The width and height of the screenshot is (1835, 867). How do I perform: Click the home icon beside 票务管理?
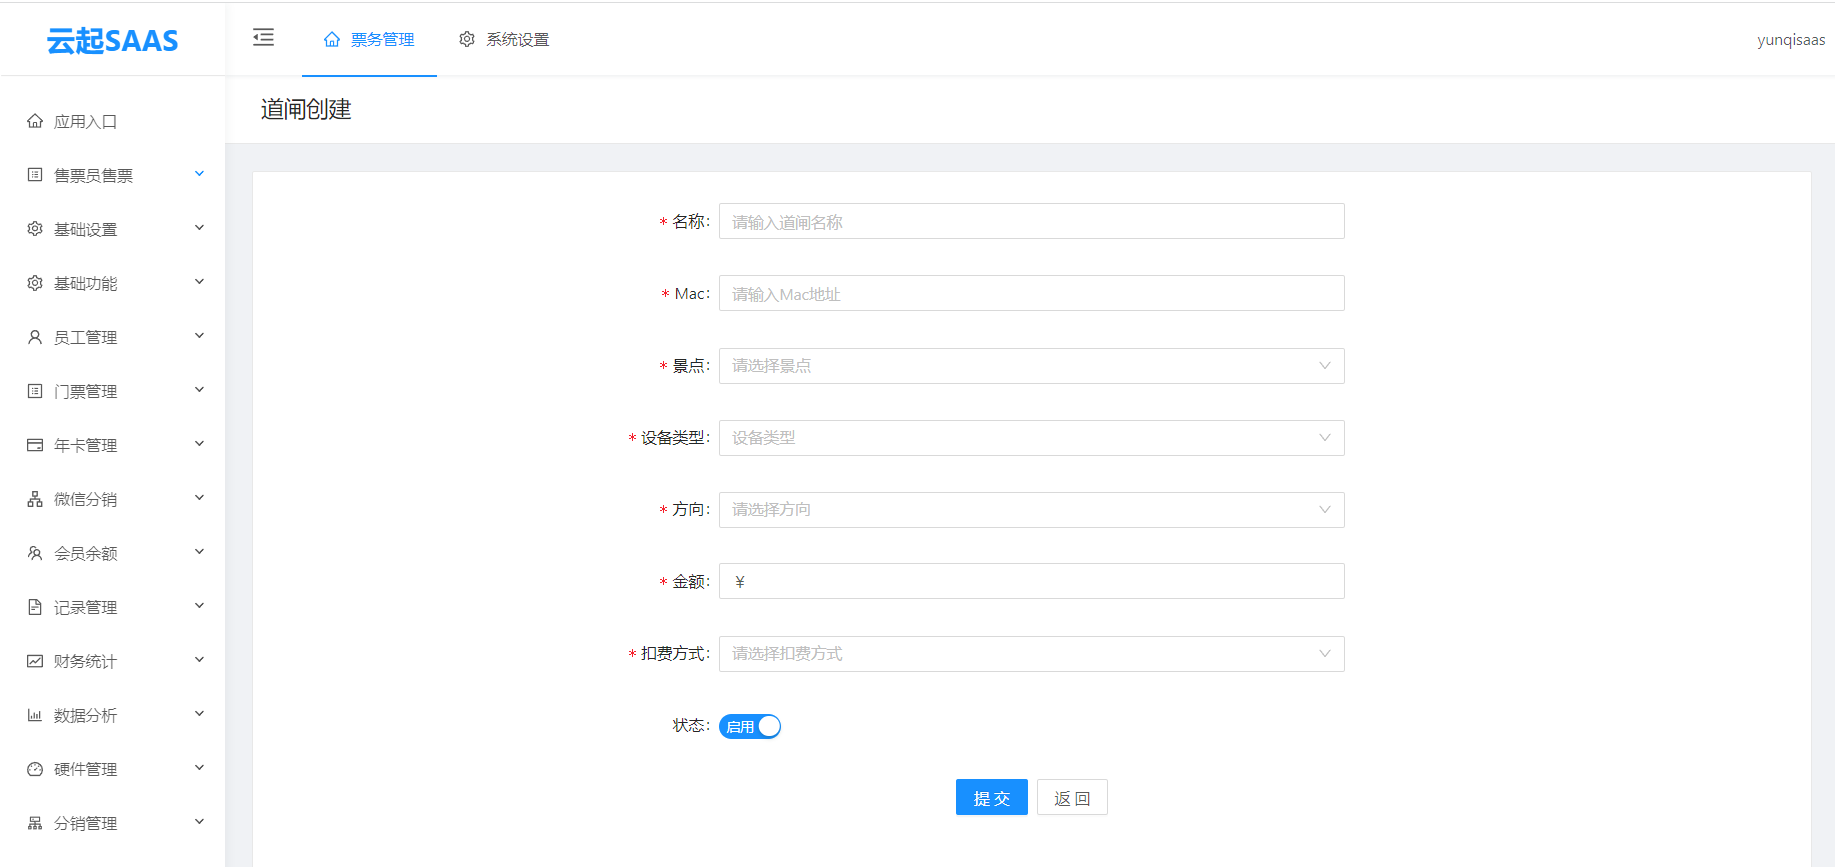pyautogui.click(x=332, y=40)
